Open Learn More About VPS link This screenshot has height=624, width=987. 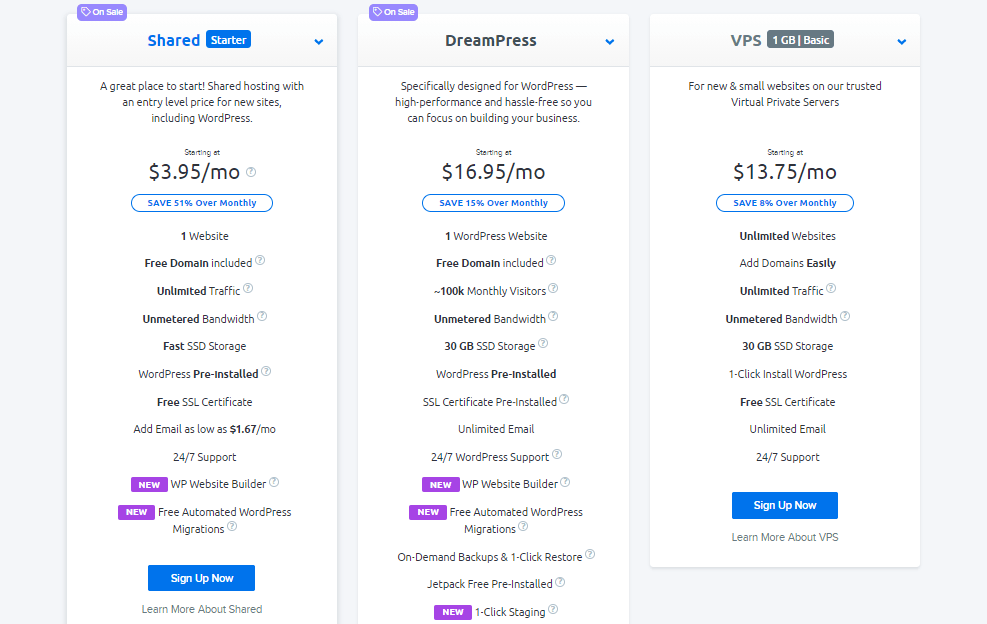click(x=785, y=538)
